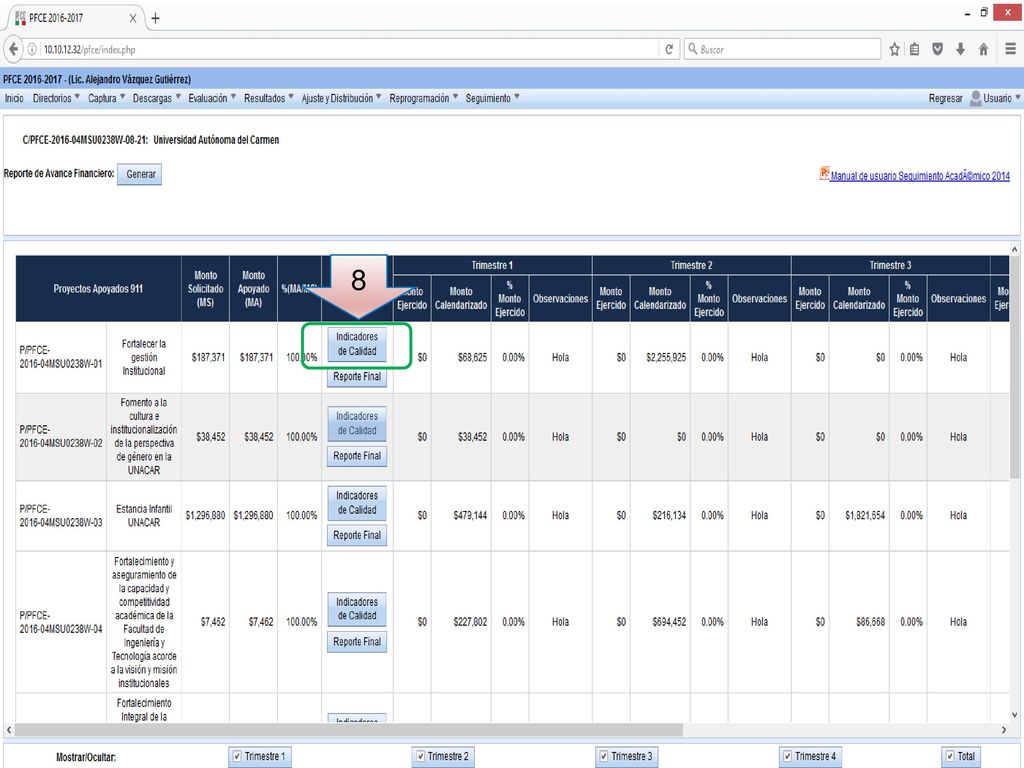Click the PDF icon beside the manual link

click(824, 173)
